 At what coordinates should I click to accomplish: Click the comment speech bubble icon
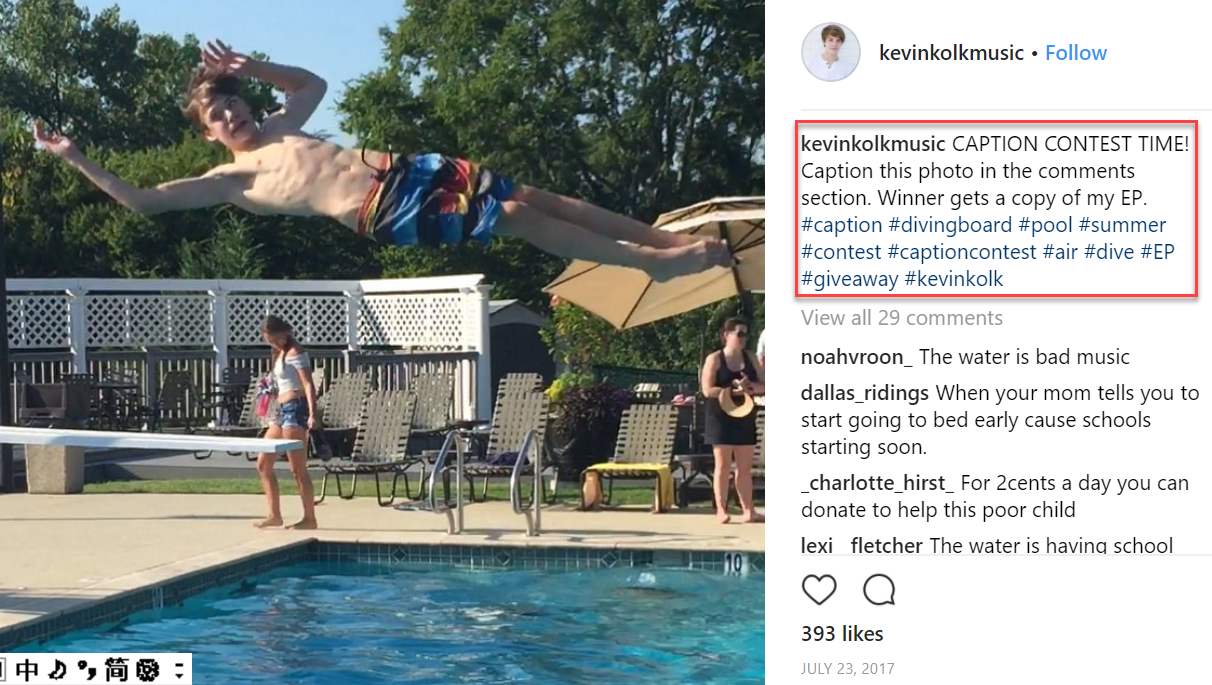click(x=879, y=590)
